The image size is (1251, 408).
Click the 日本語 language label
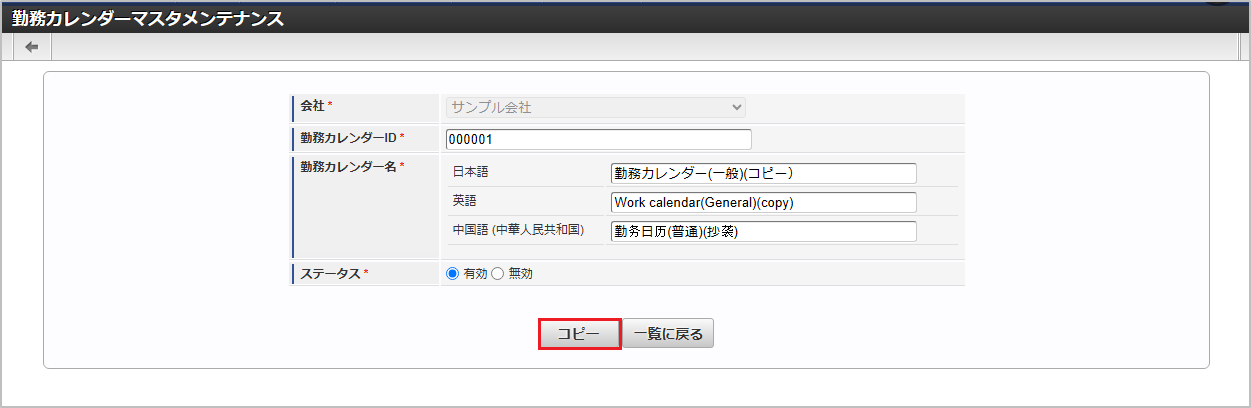pos(470,172)
